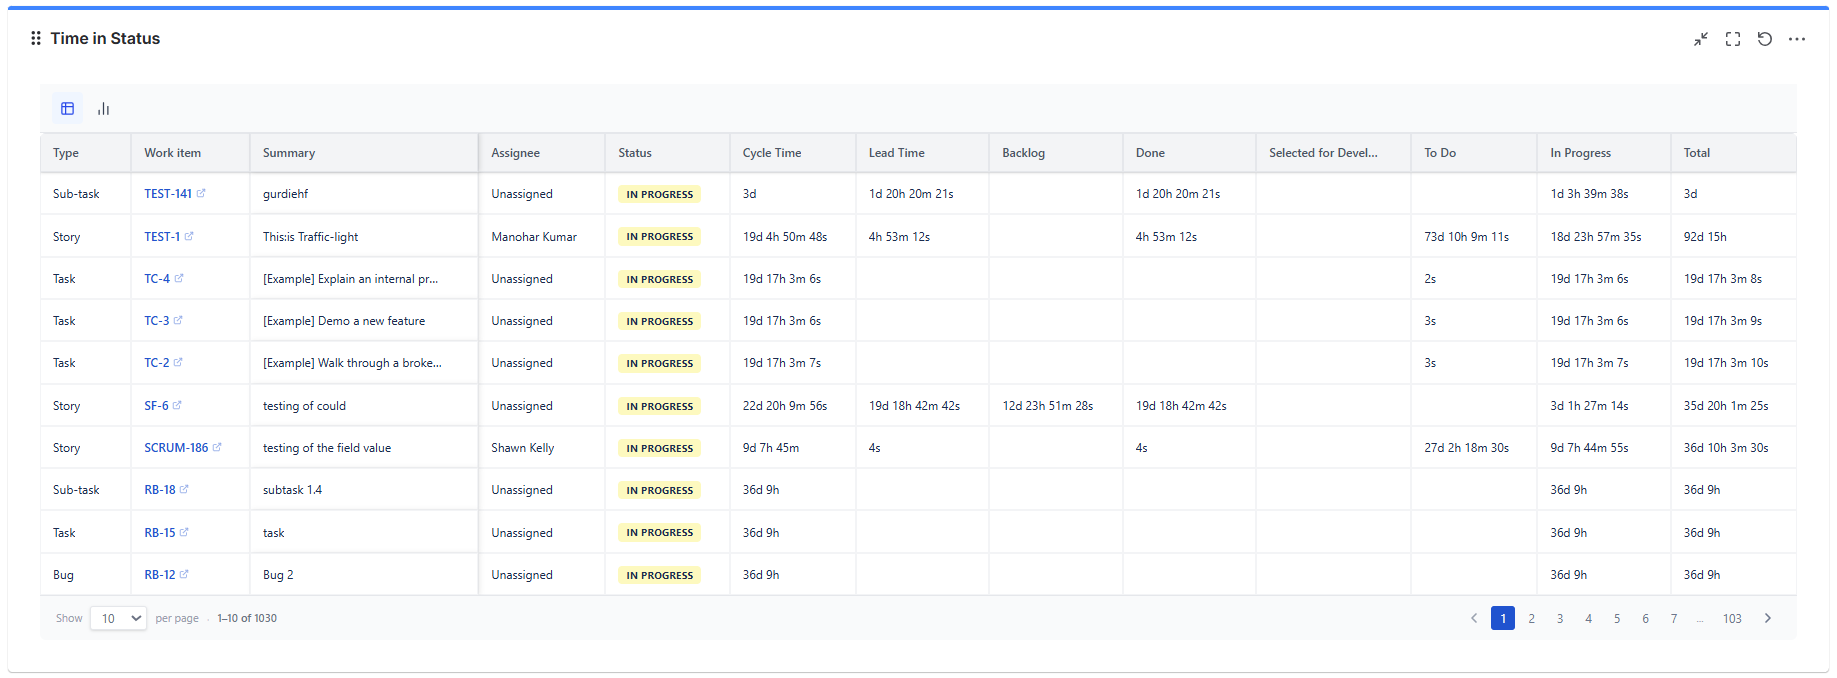The image size is (1837, 678).
Task: Open work item SCRUM-186
Action: pos(176,448)
